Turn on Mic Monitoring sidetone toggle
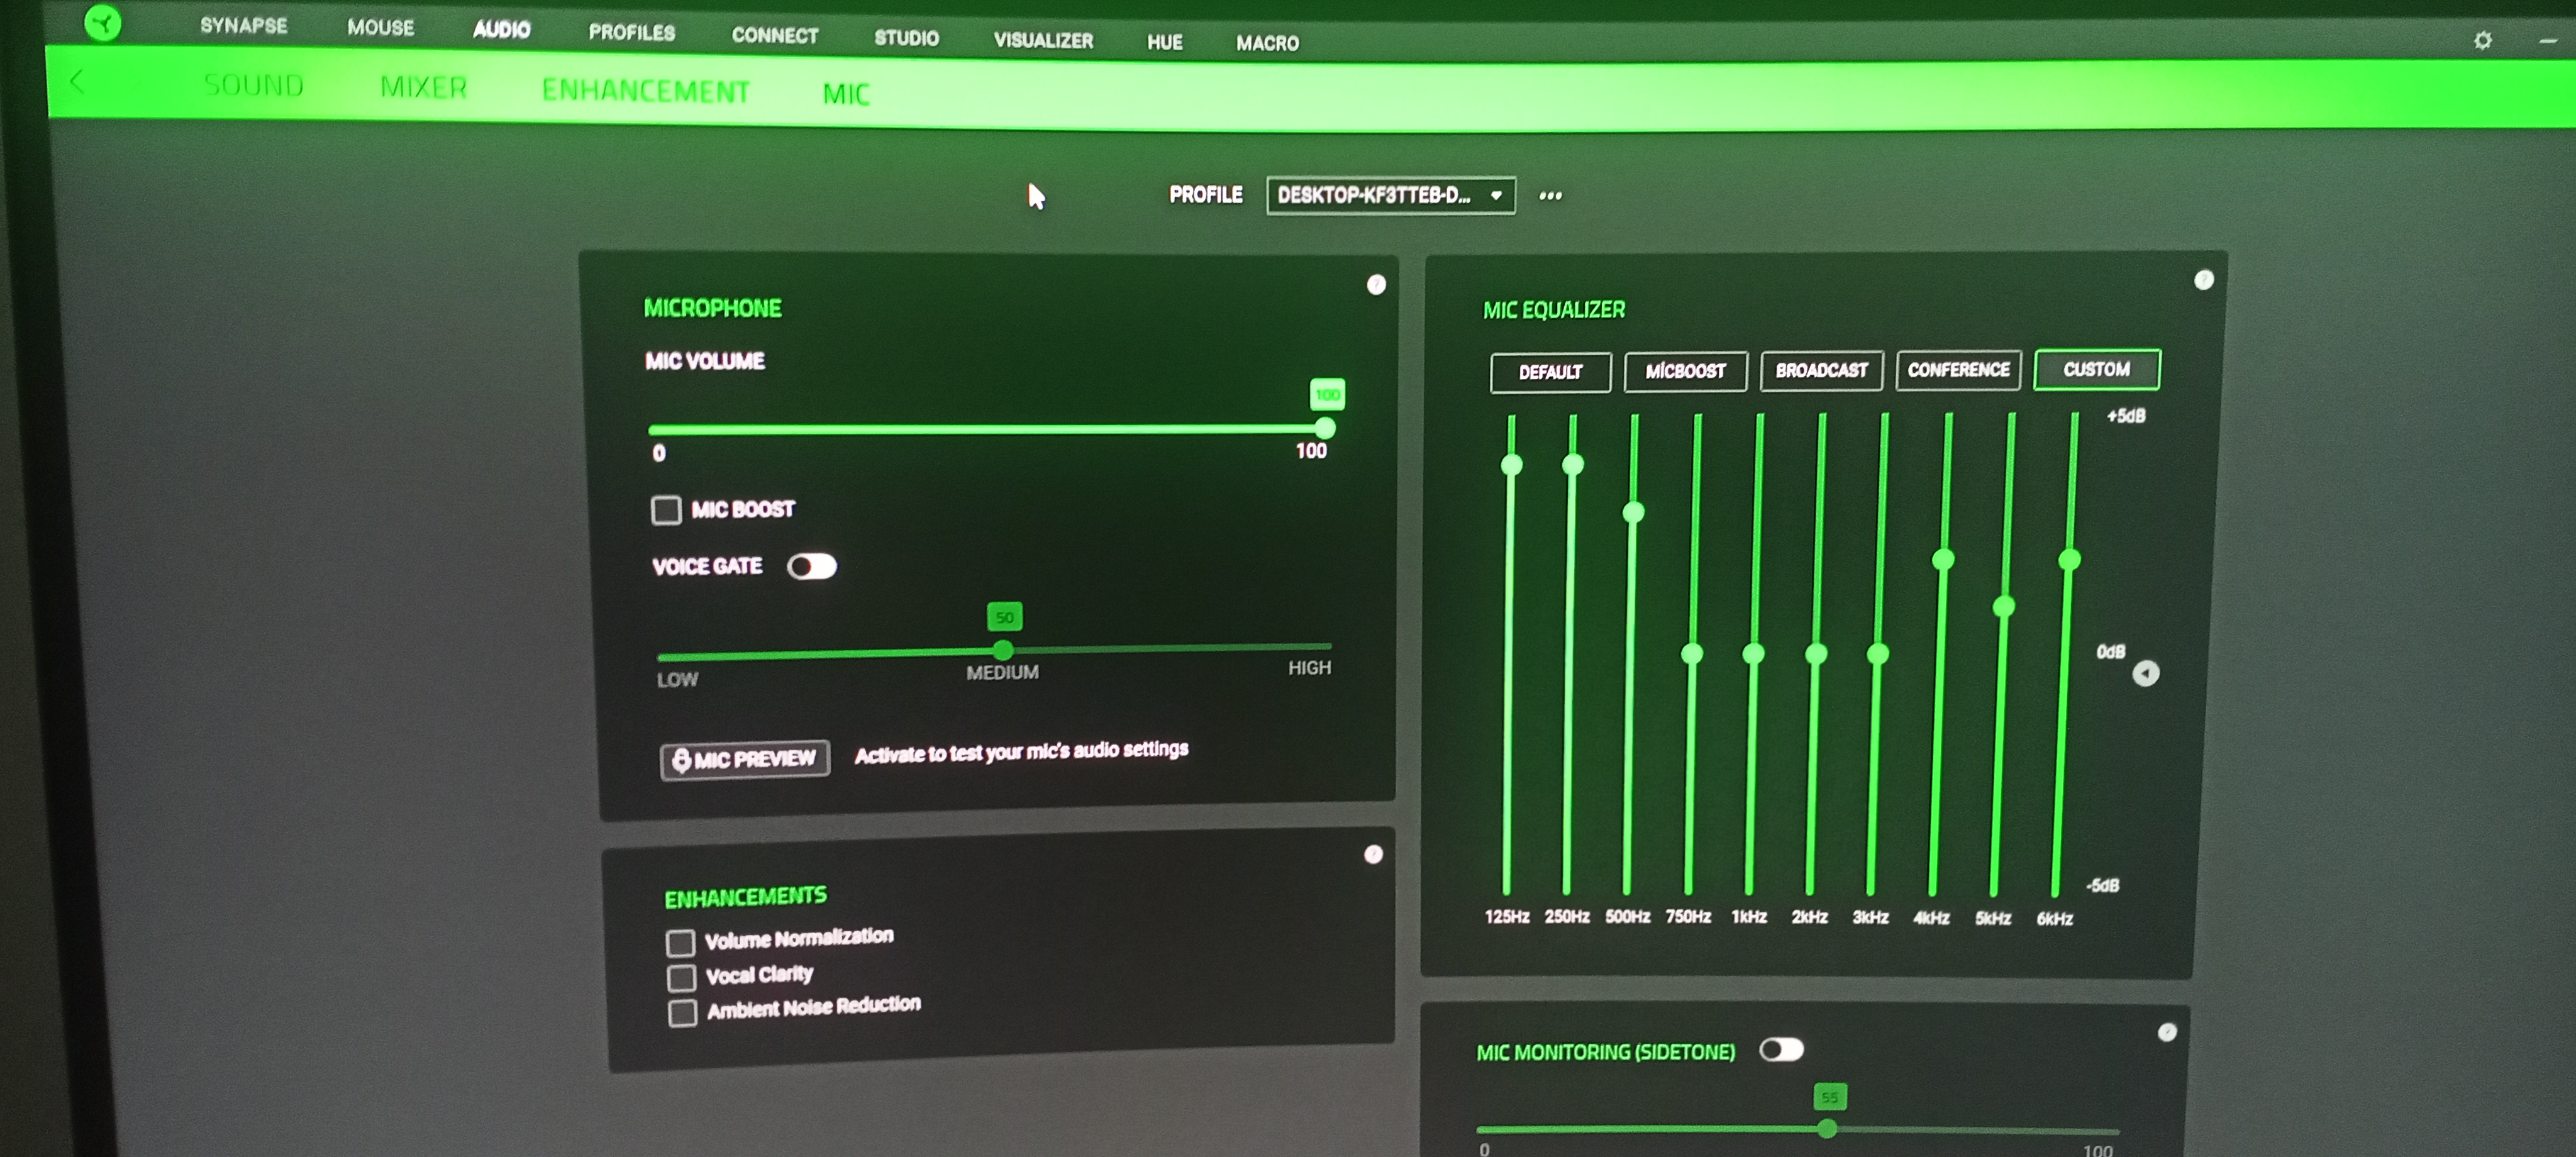Image resolution: width=2576 pixels, height=1157 pixels. (x=1781, y=1049)
